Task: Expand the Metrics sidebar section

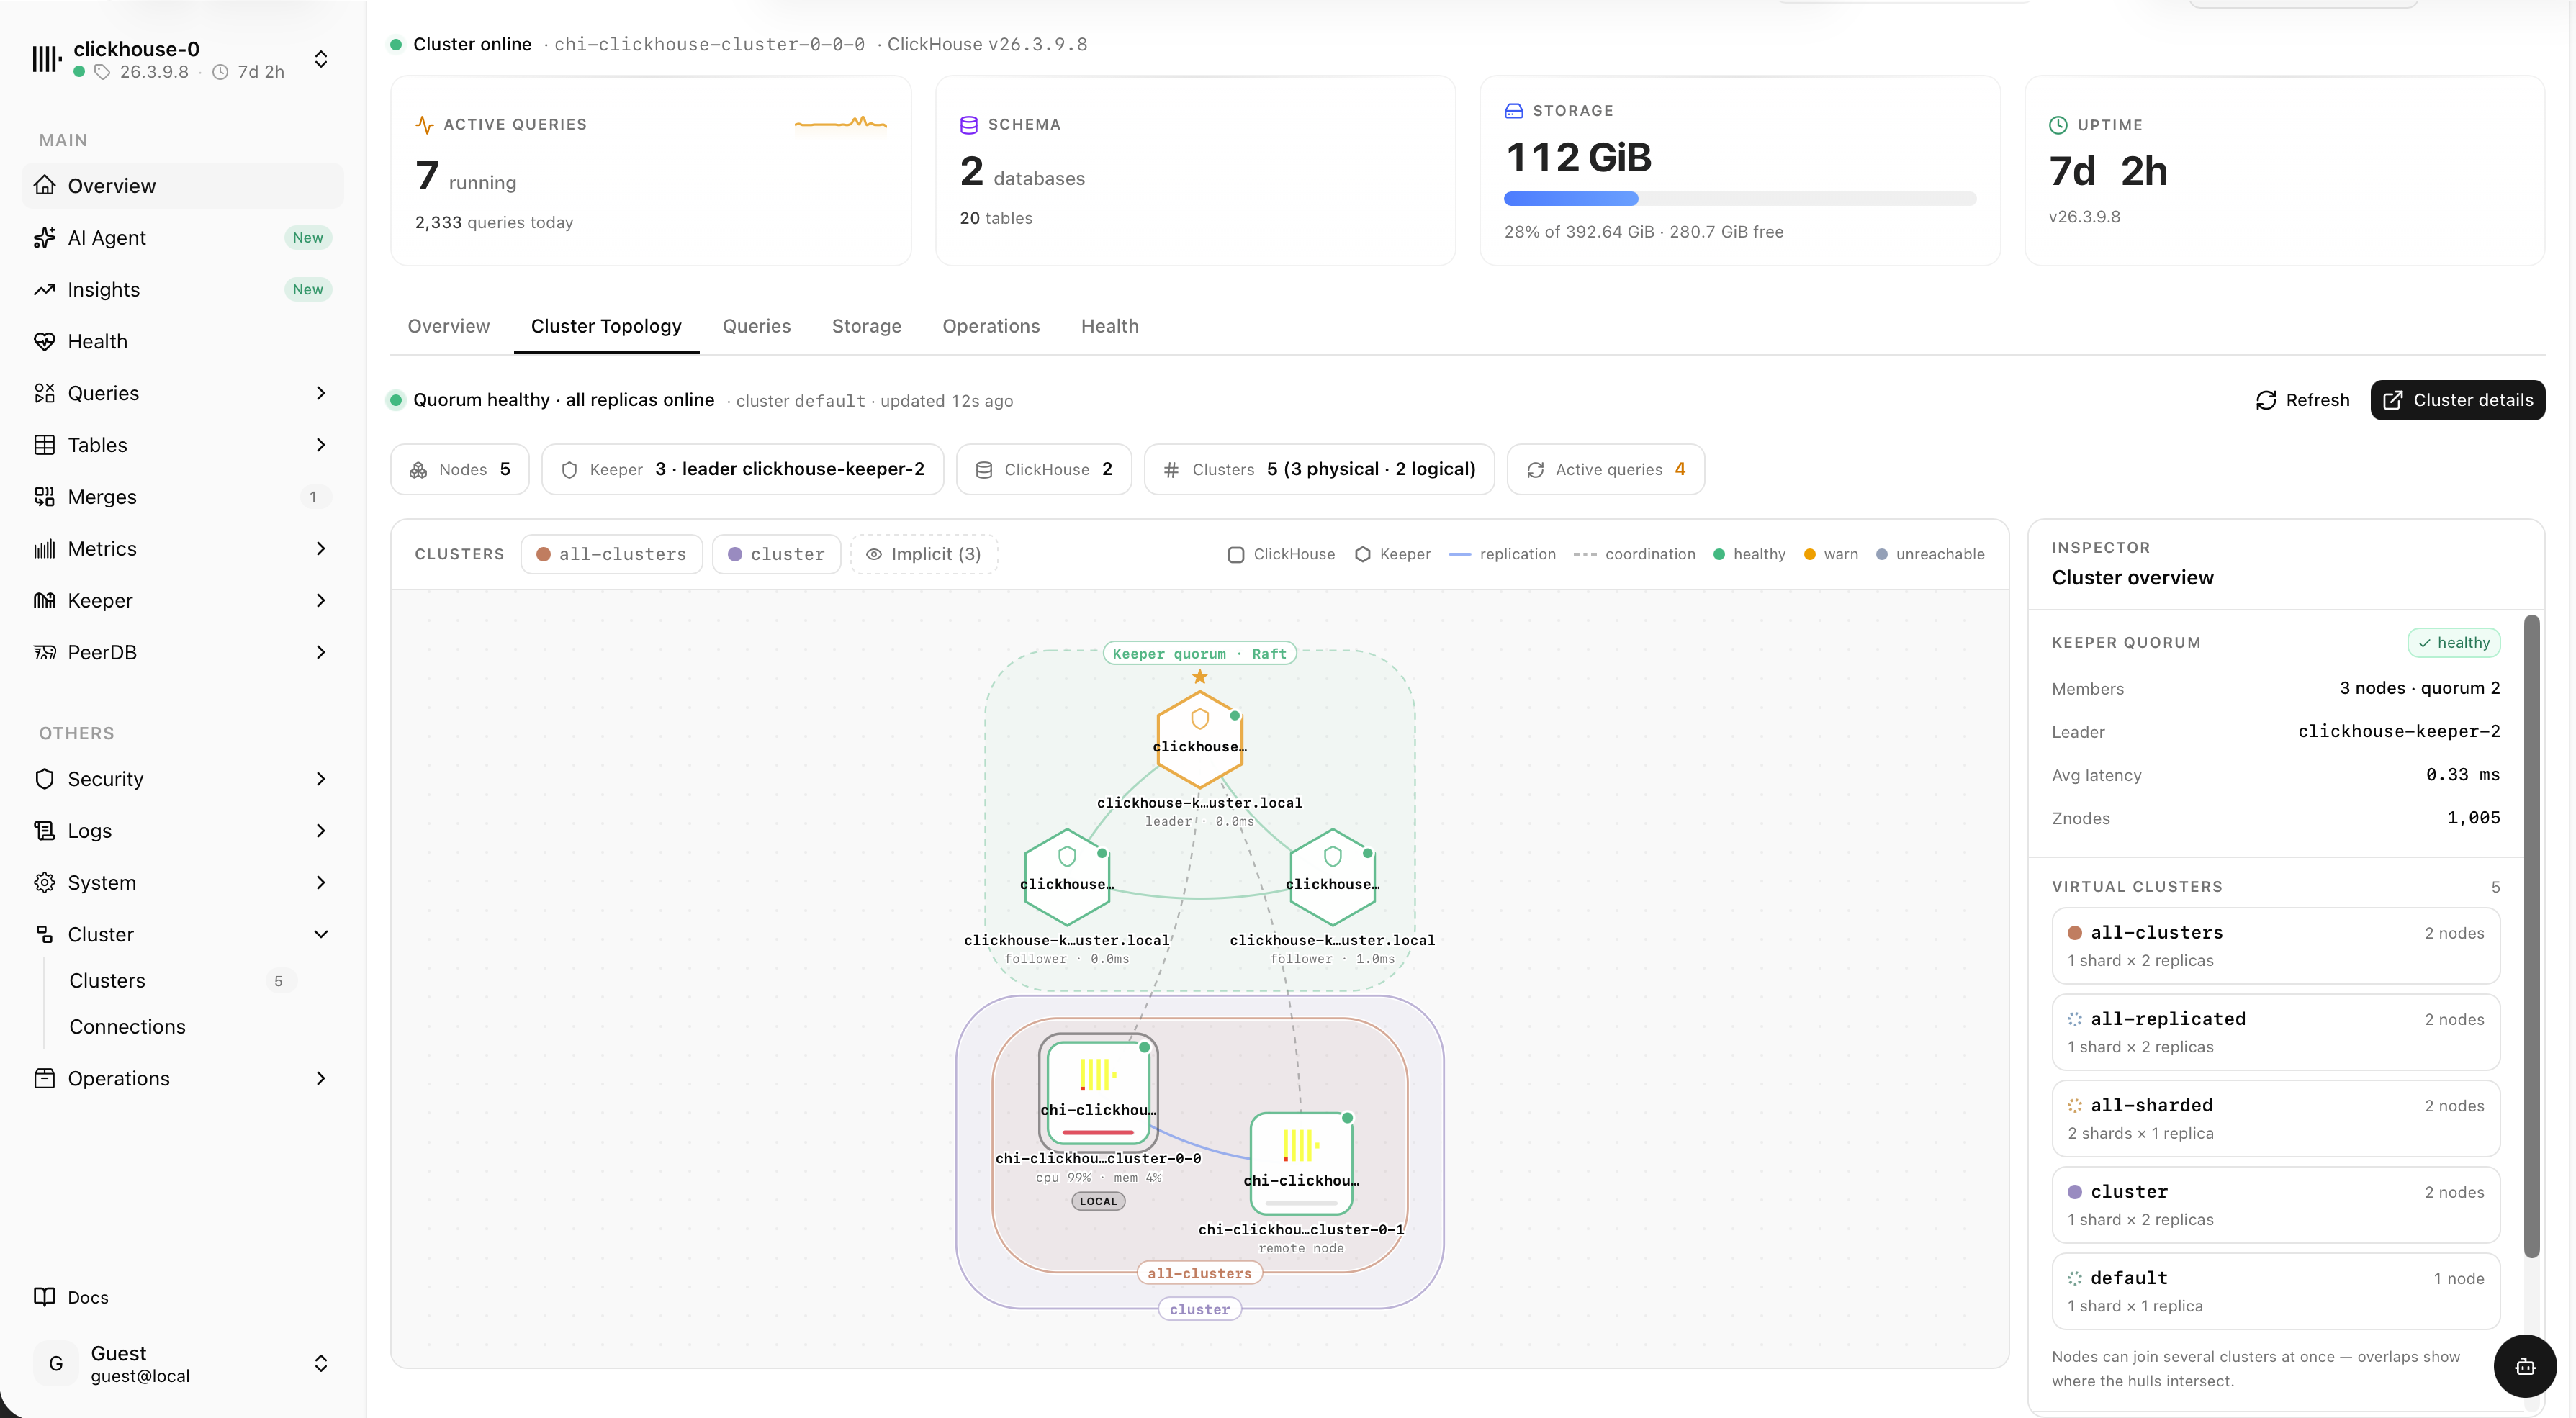Action: pos(321,549)
